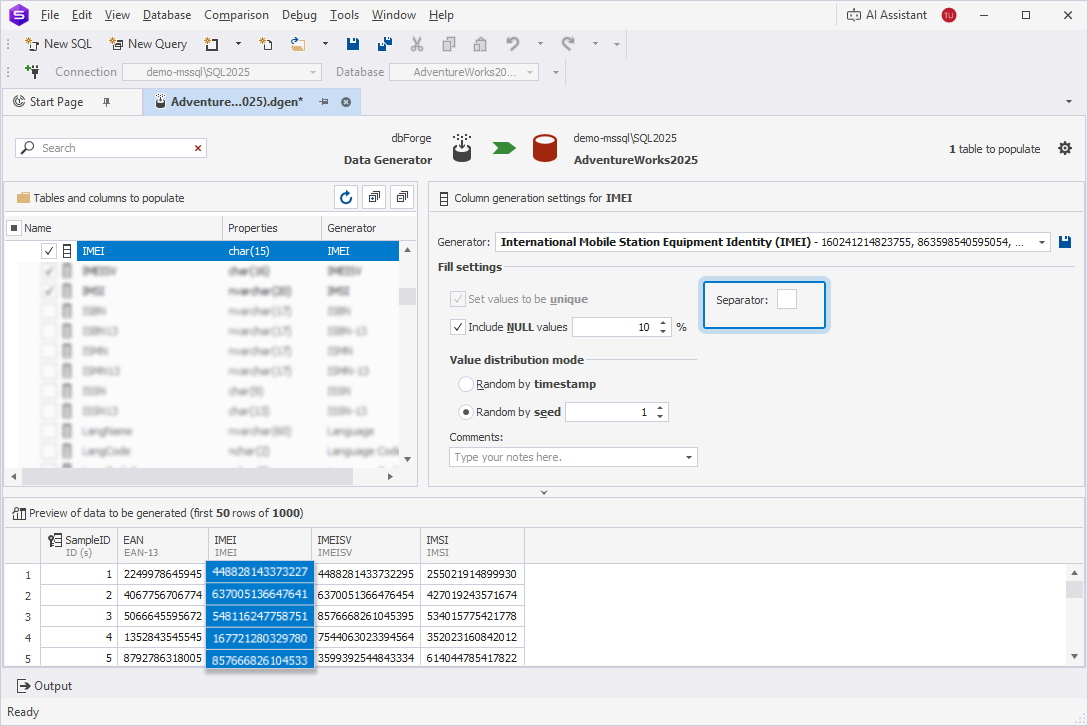
Task: Expand the Comments dropdown arrow
Action: [x=689, y=457]
